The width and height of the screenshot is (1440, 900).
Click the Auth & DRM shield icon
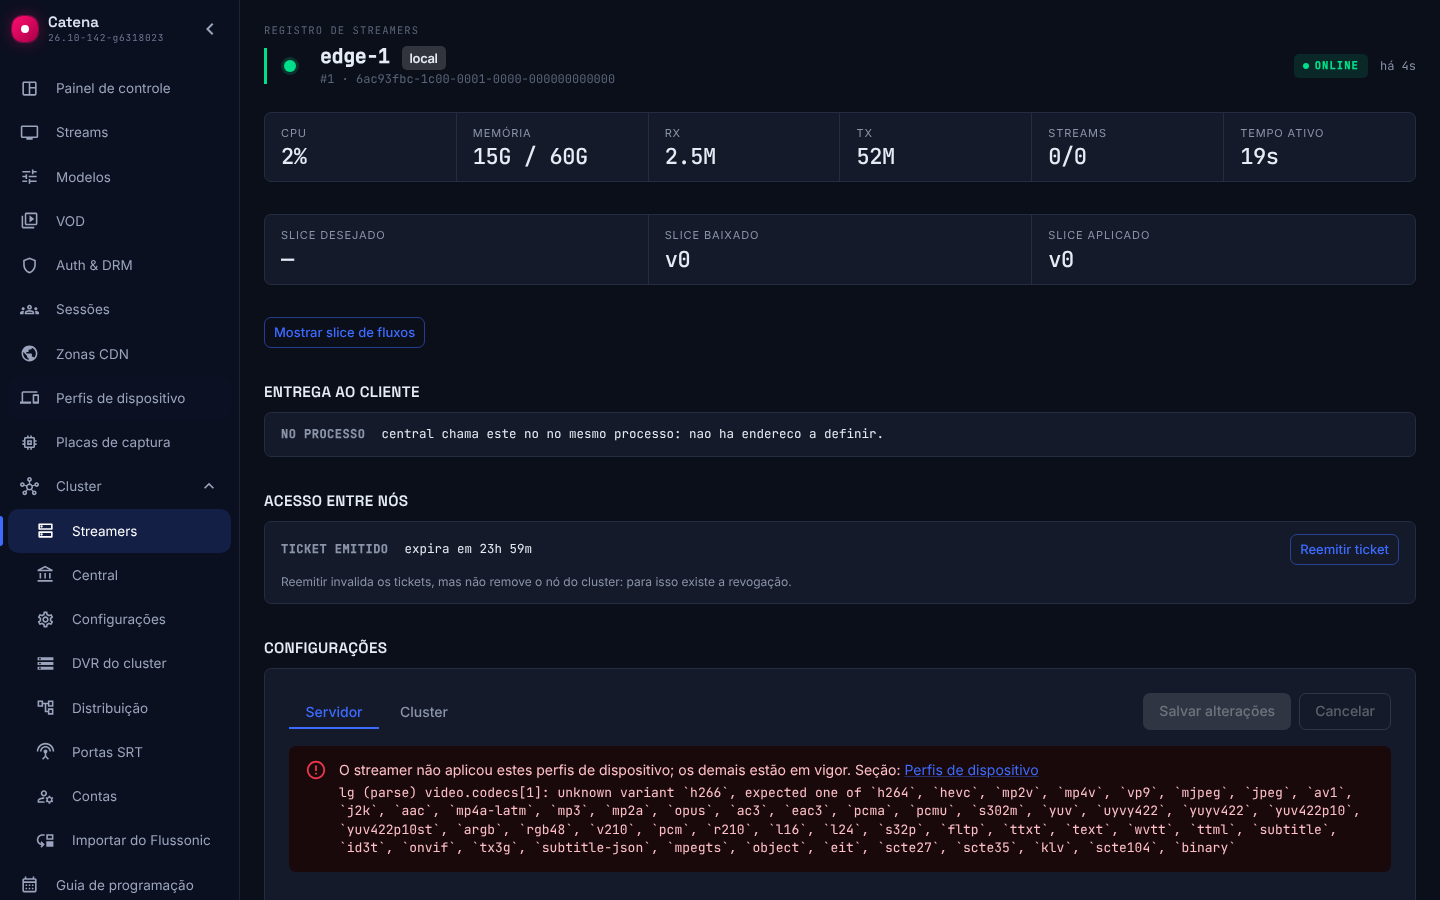pos(30,265)
